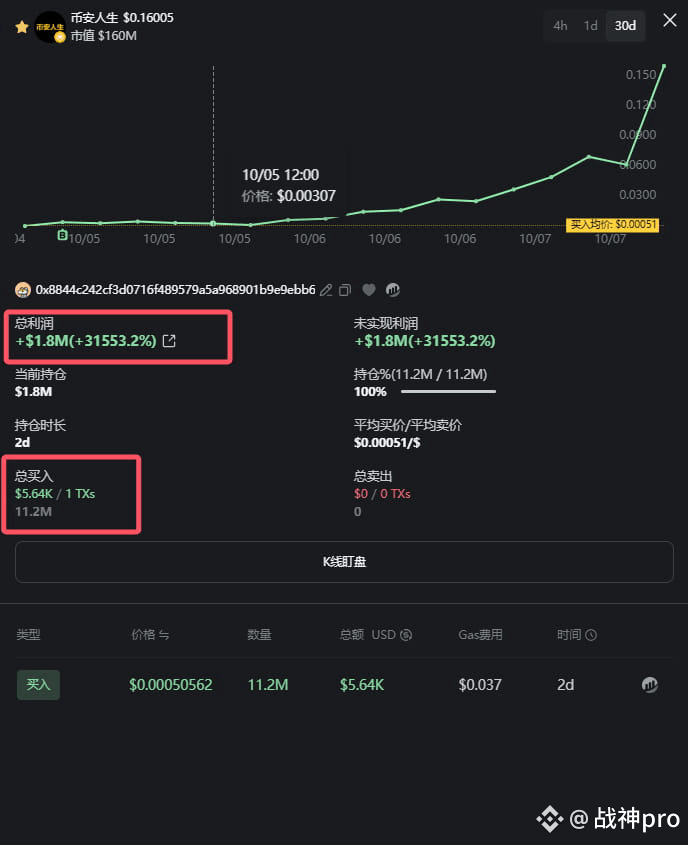Follow the wallet with the heart icon
Viewport: 688px width, 845px height.
pos(369,290)
